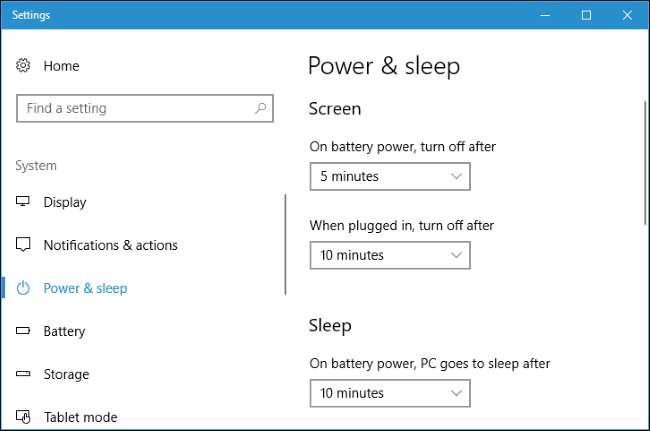Image resolution: width=650 pixels, height=431 pixels.
Task: Click the Tablet mode icon
Action: [x=24, y=417]
